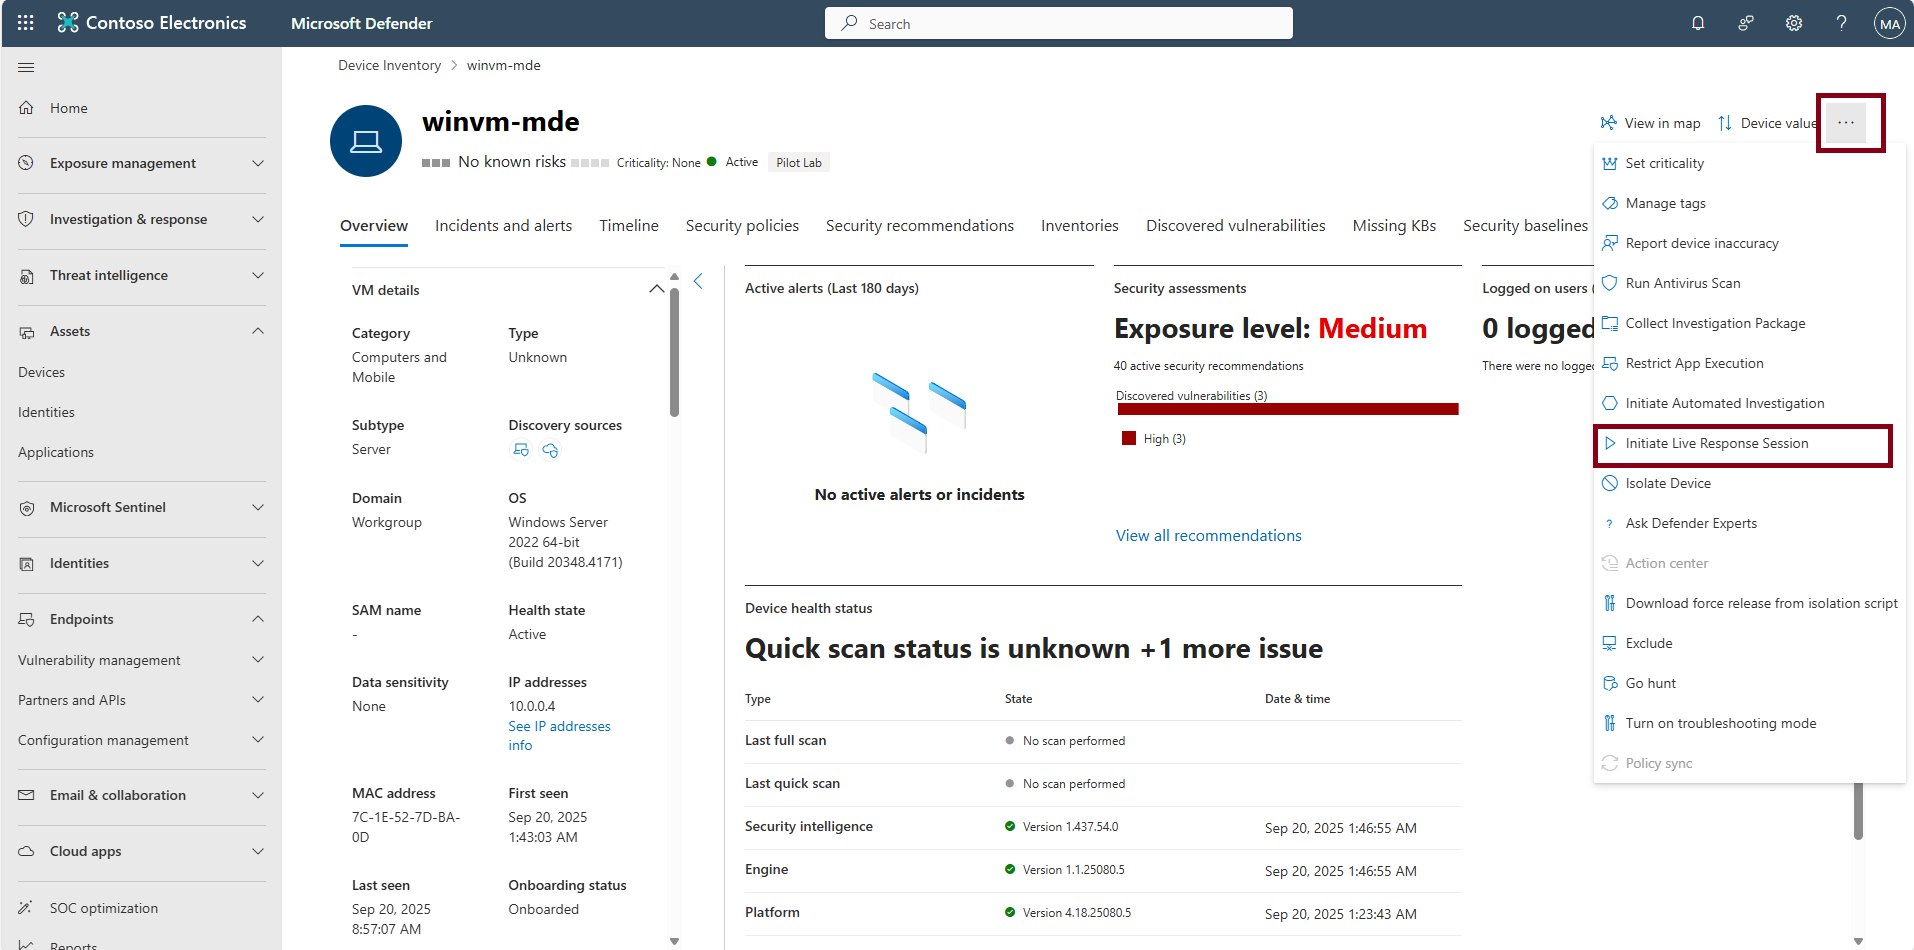Collapse the Assets section chevron
Viewport: 1914px width, 950px height.
pyautogui.click(x=258, y=331)
